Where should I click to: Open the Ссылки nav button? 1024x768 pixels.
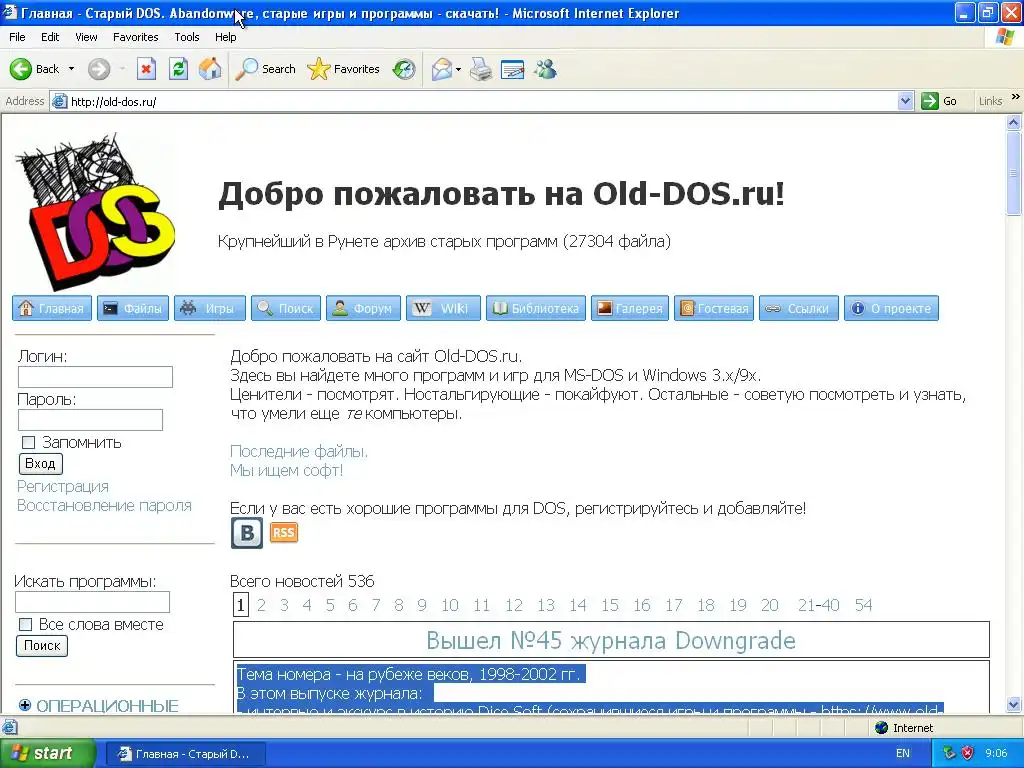click(799, 308)
